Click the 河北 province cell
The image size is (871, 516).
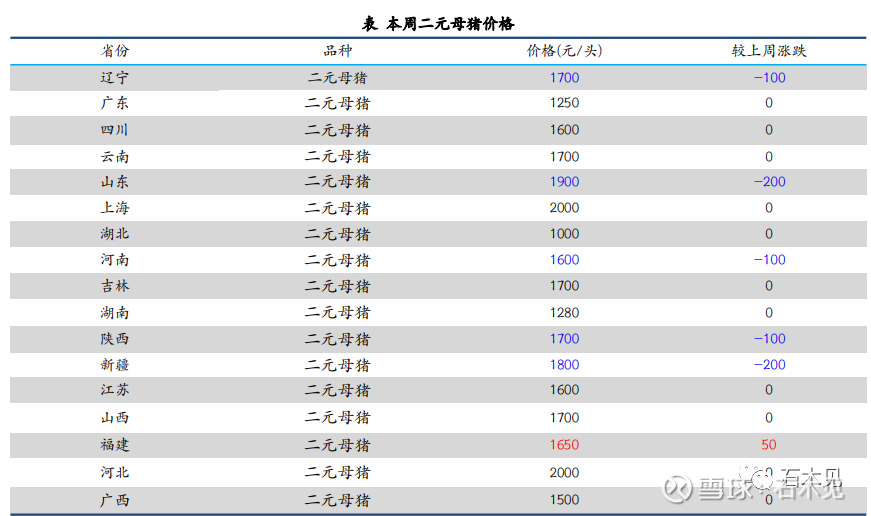[115, 473]
